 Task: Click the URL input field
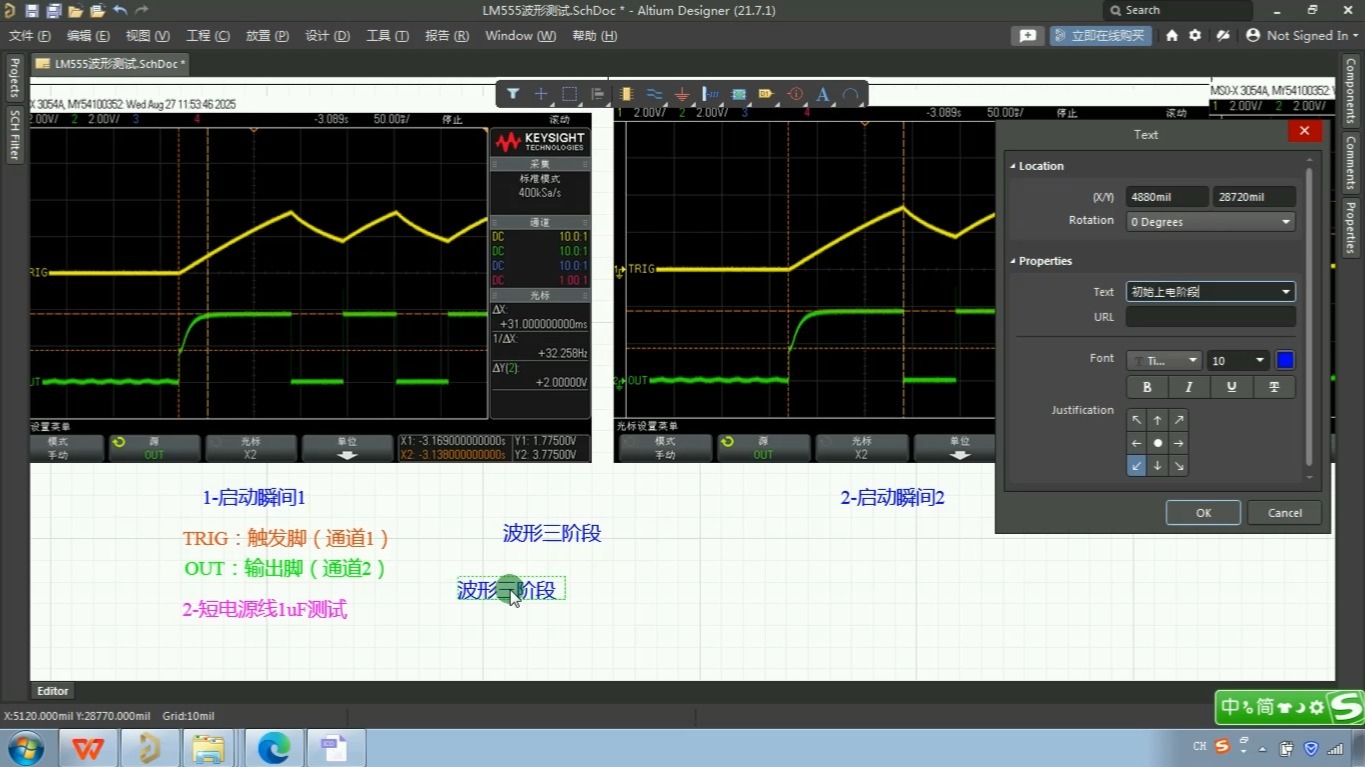1210,317
